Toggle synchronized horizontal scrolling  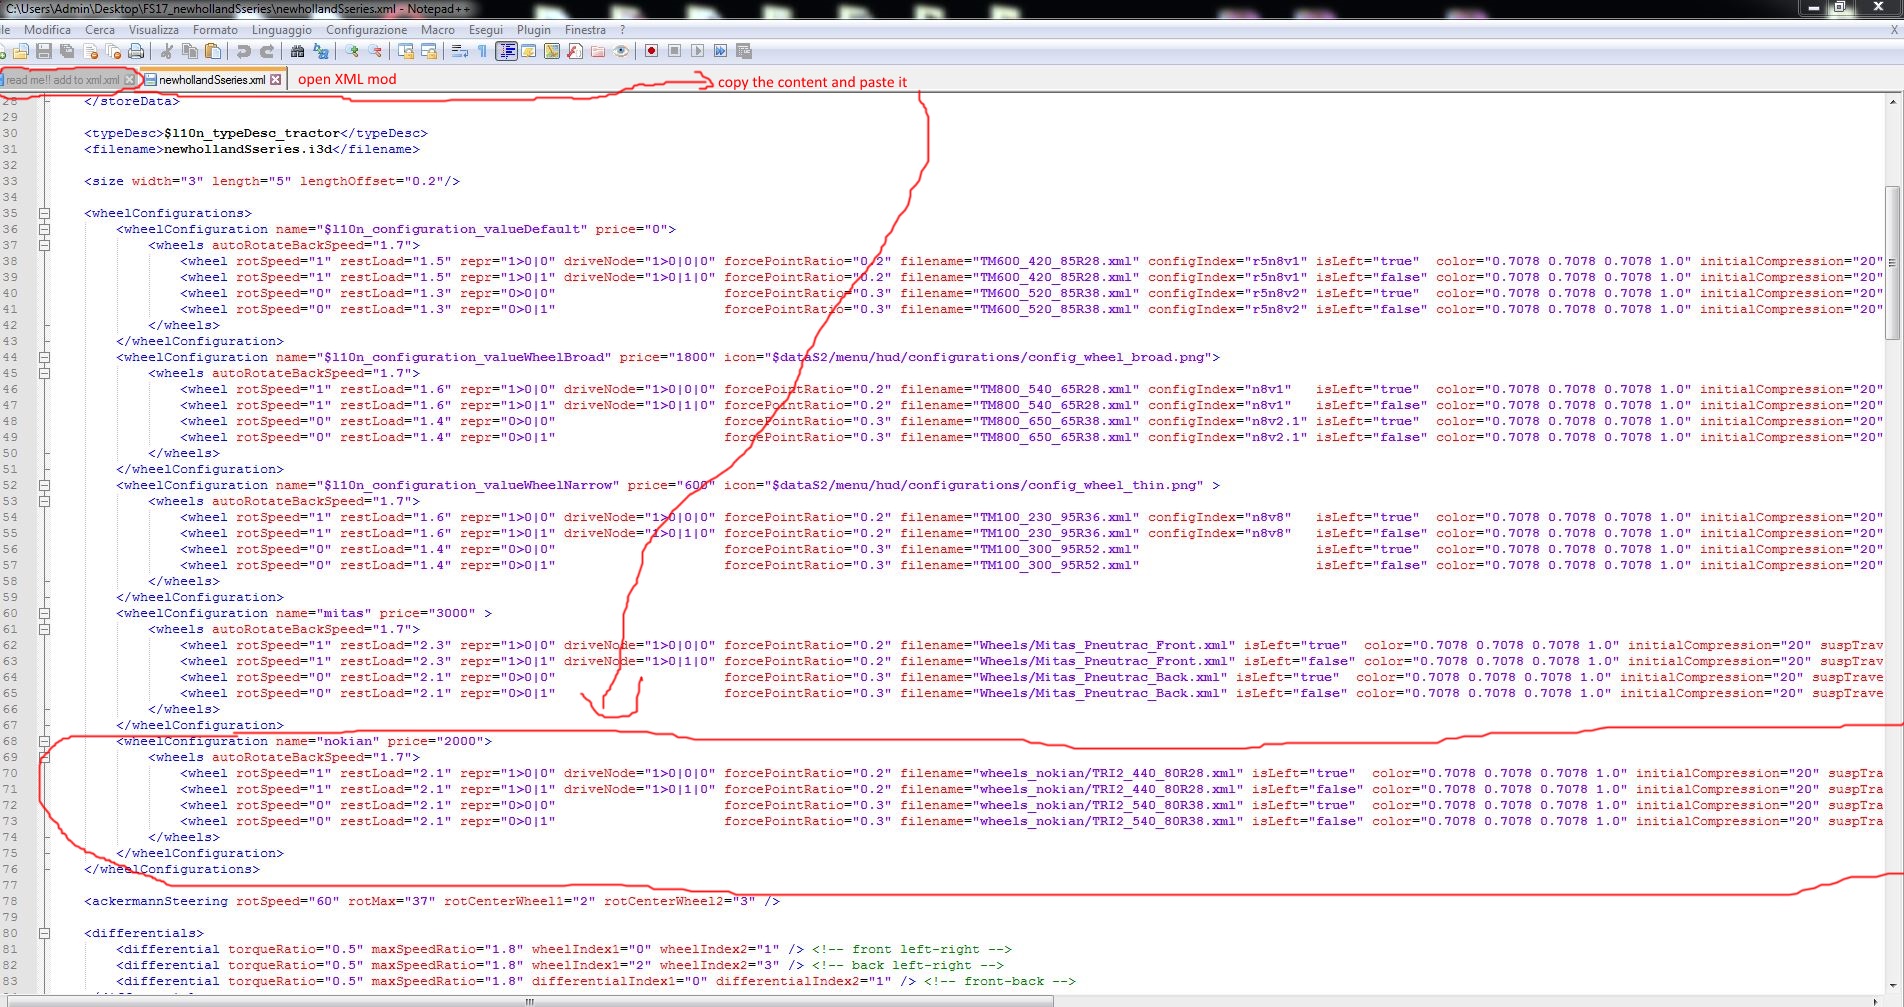(x=428, y=51)
